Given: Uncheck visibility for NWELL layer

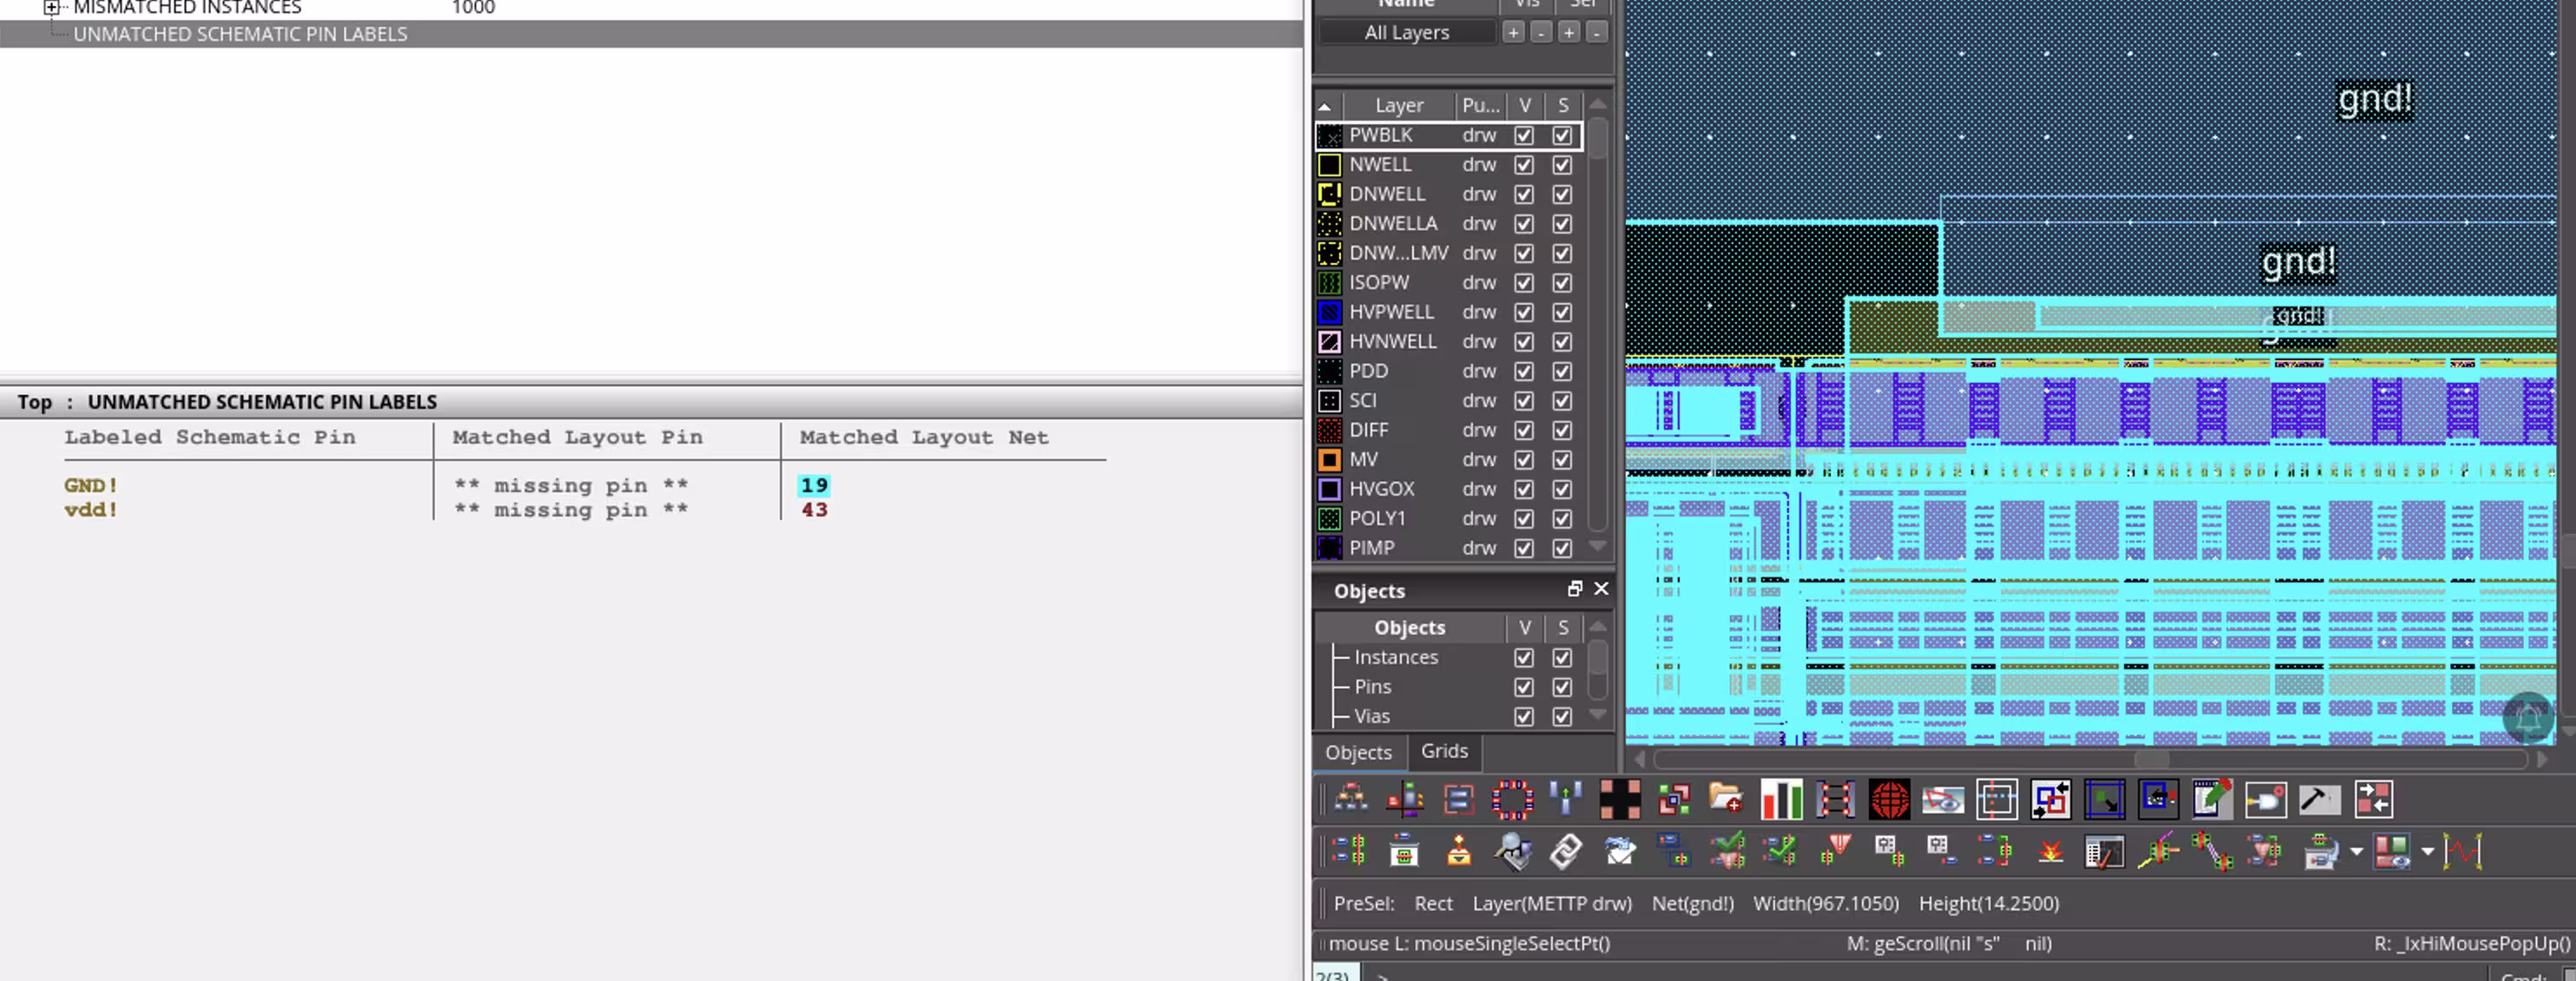Looking at the screenshot, I should point(1523,165).
